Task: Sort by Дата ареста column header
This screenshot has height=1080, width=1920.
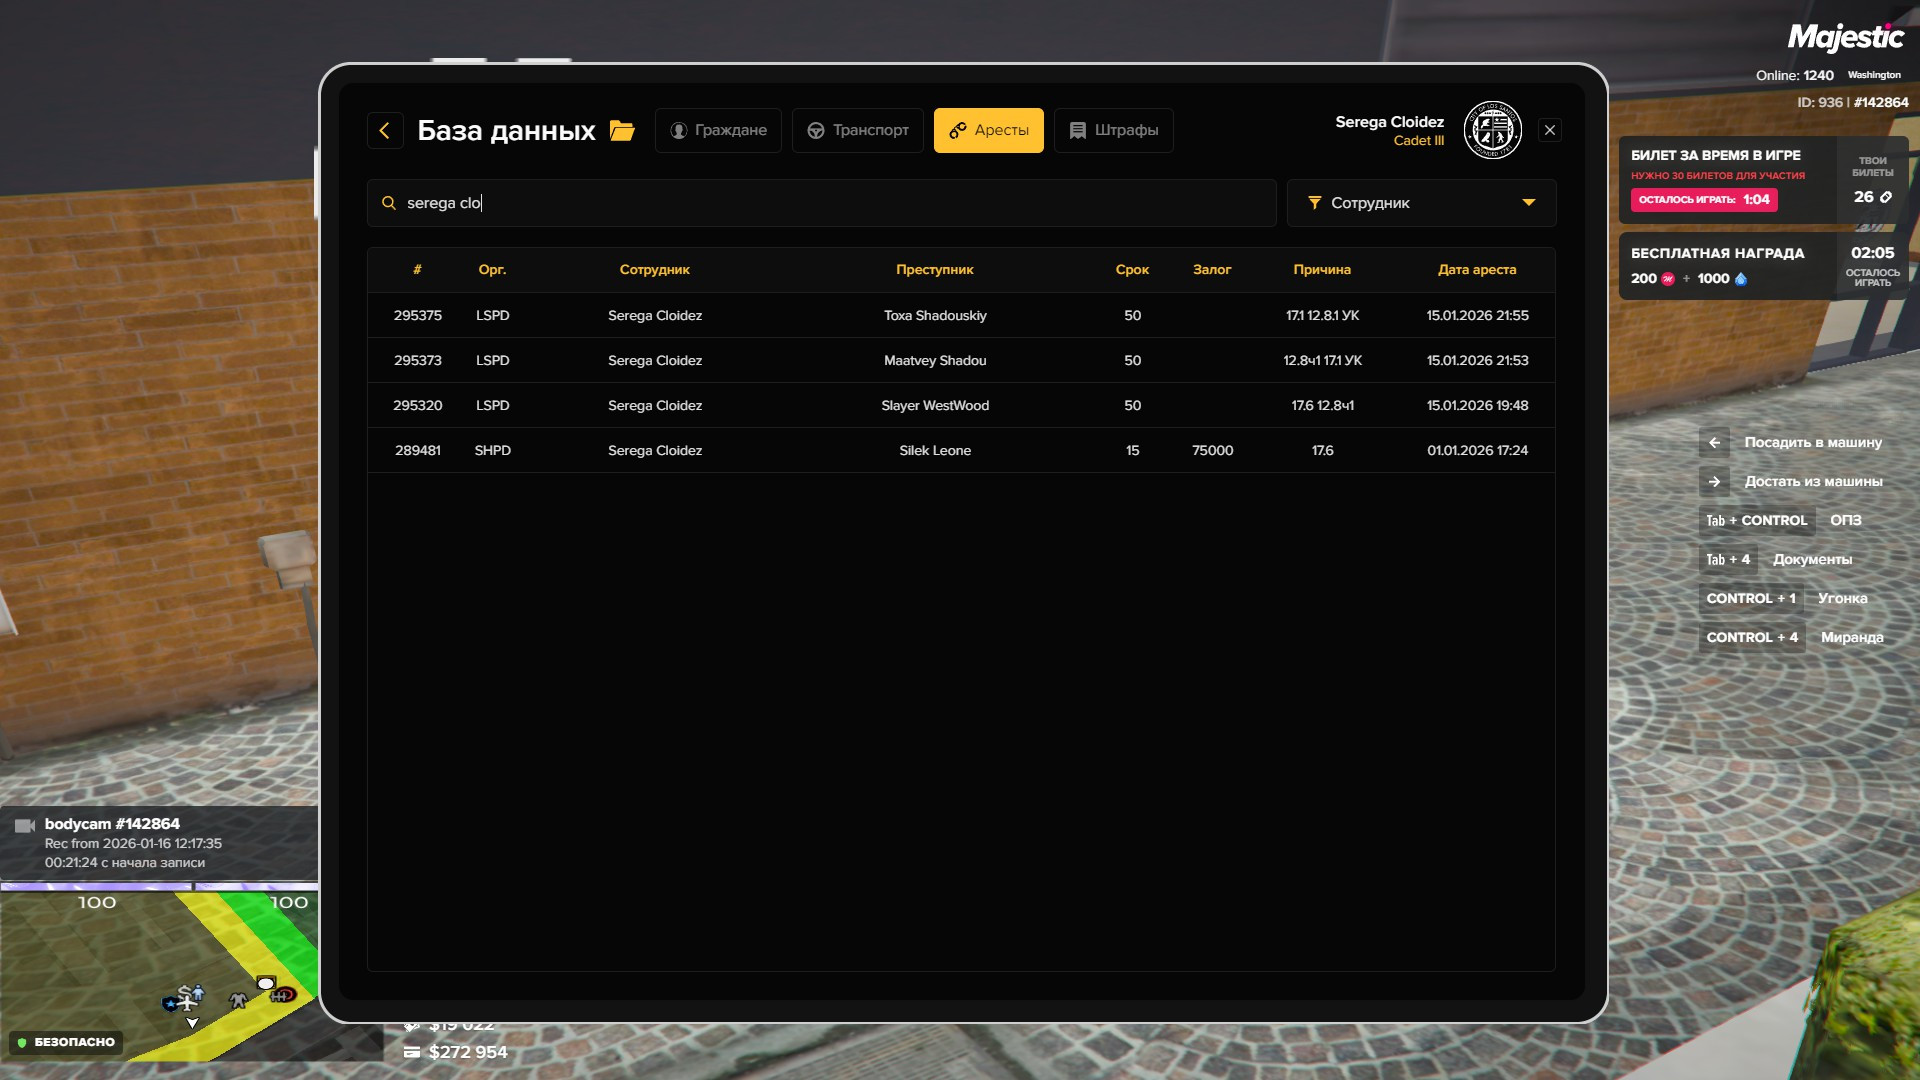Action: click(x=1476, y=270)
